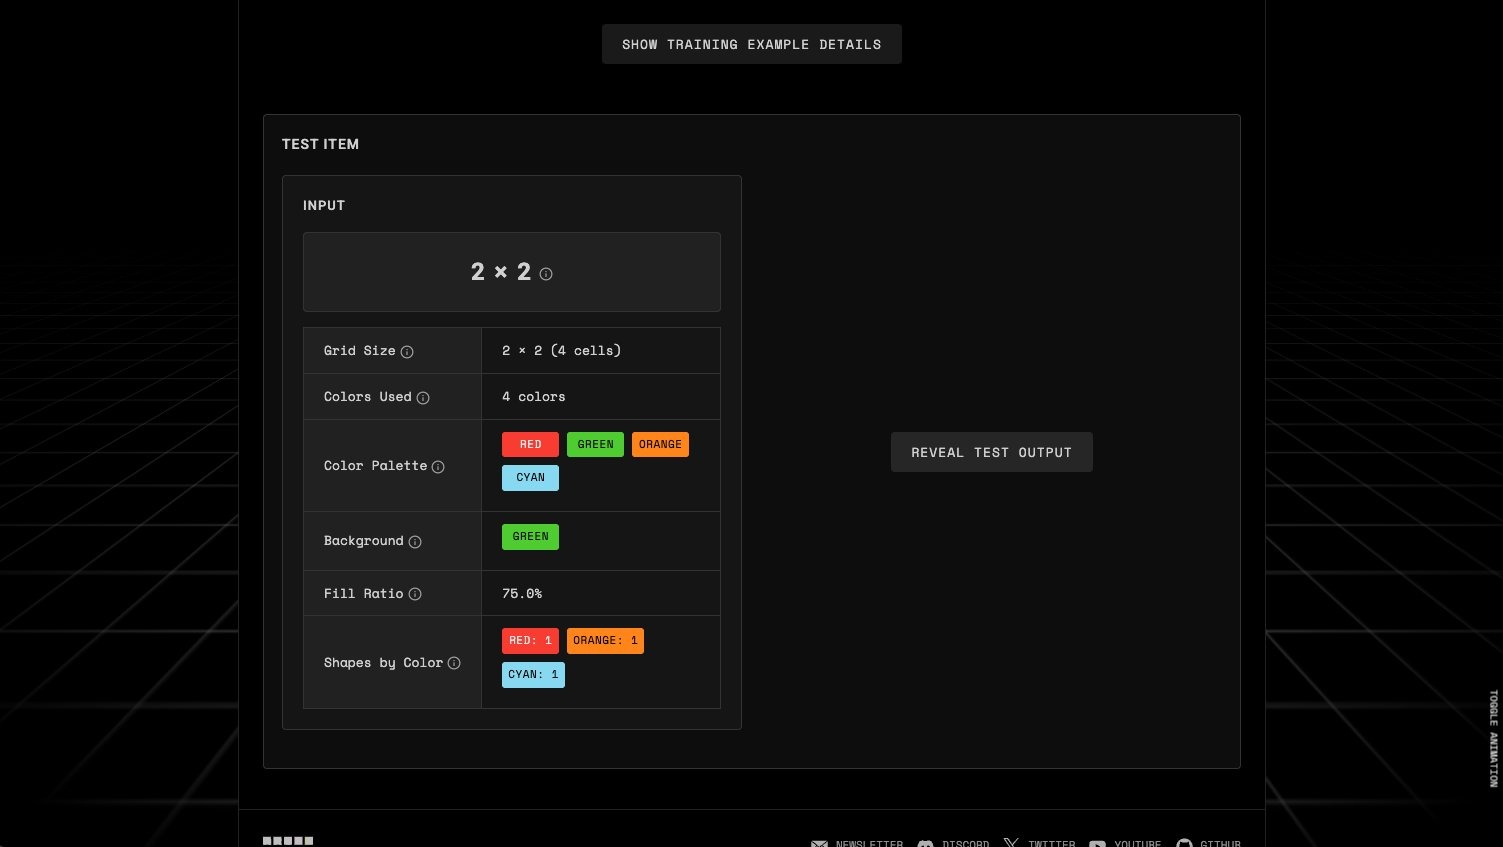Click the 'TEST ITEM' heading
The width and height of the screenshot is (1503, 847).
tap(320, 144)
